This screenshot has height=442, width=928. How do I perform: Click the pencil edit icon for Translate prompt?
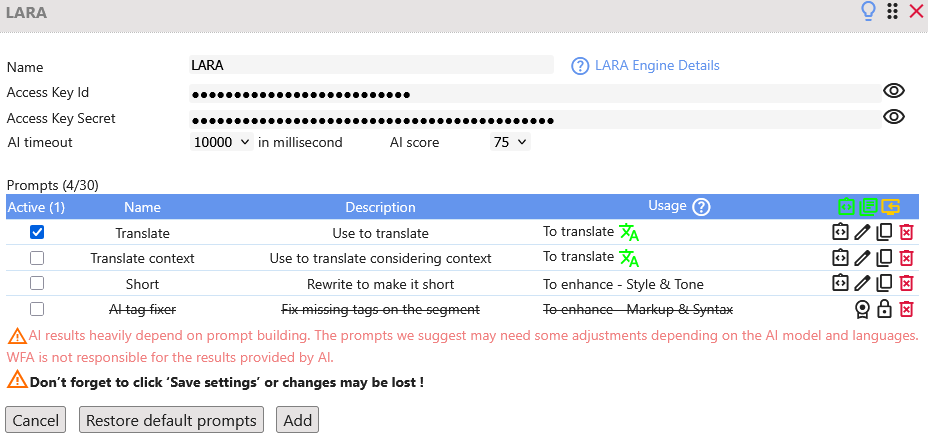click(862, 233)
